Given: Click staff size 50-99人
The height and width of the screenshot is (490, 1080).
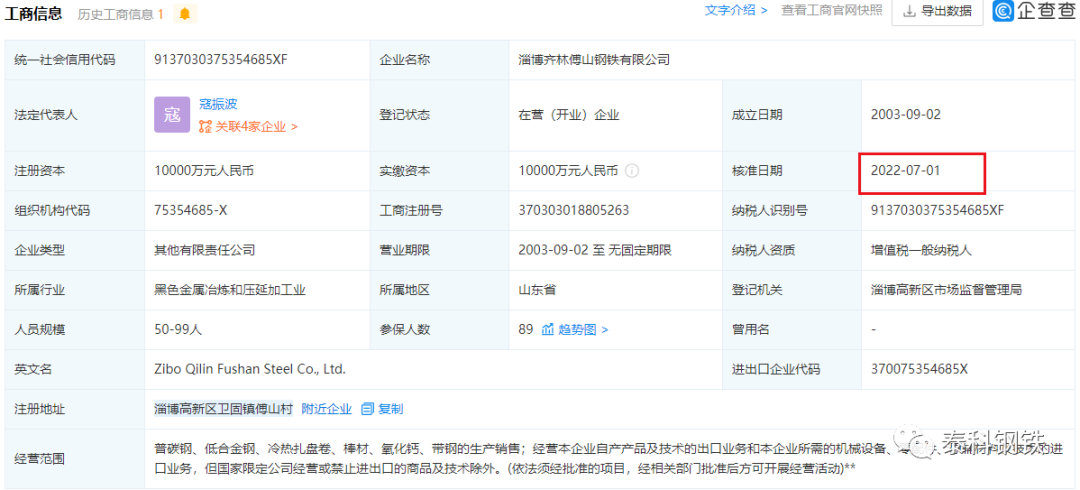Looking at the screenshot, I should pos(178,329).
